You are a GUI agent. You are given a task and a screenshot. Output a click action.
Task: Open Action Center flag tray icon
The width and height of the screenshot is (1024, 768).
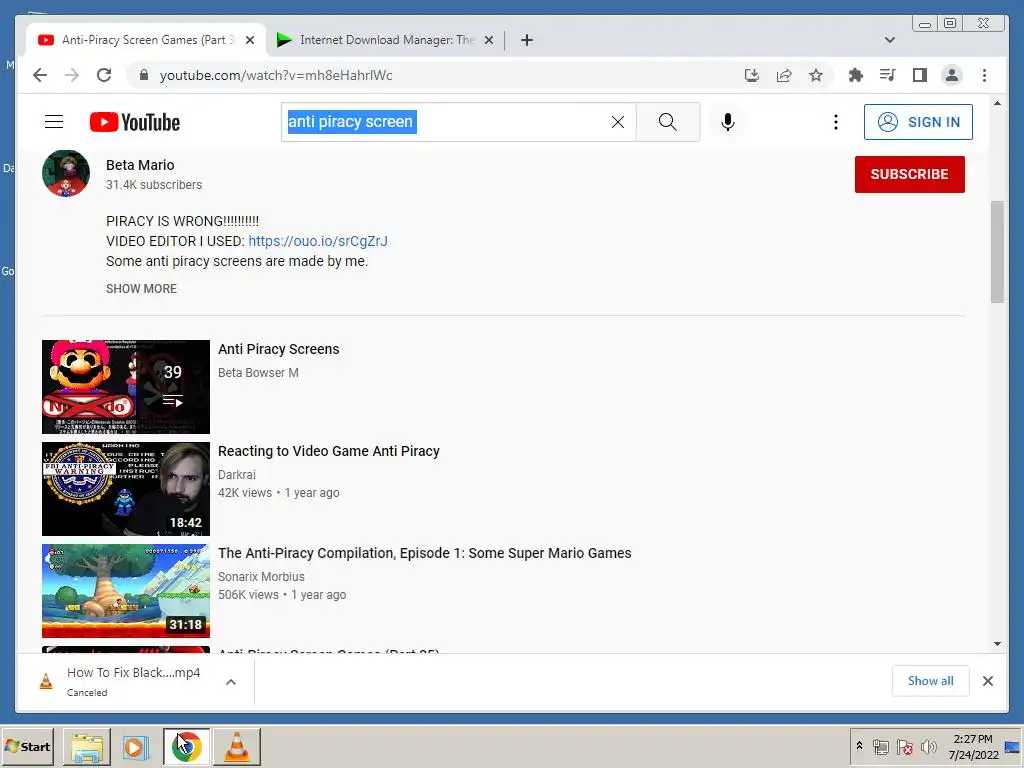coord(904,746)
